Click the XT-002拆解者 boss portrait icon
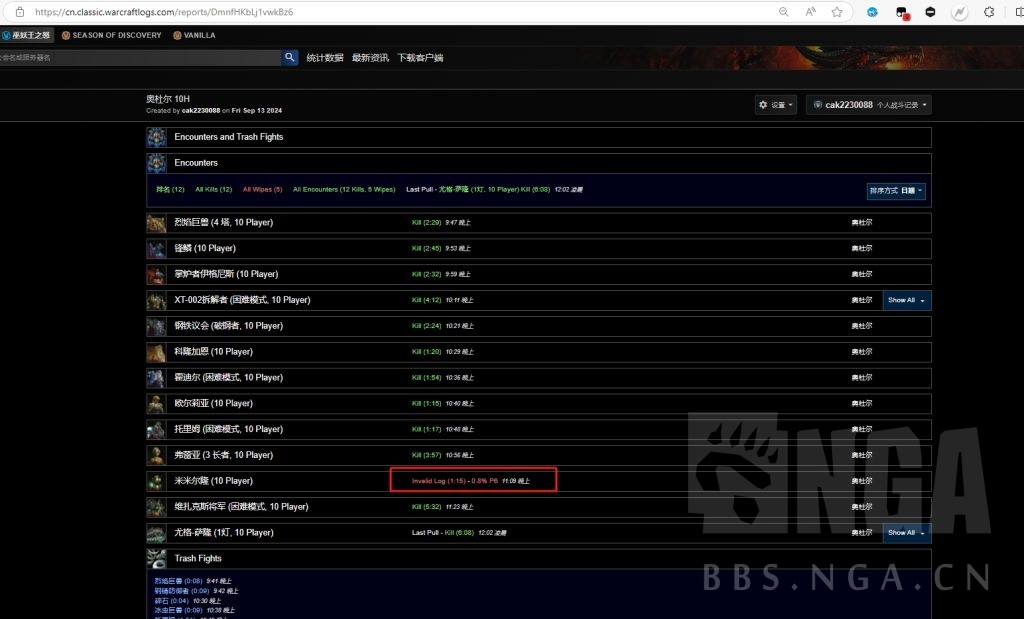 156,300
